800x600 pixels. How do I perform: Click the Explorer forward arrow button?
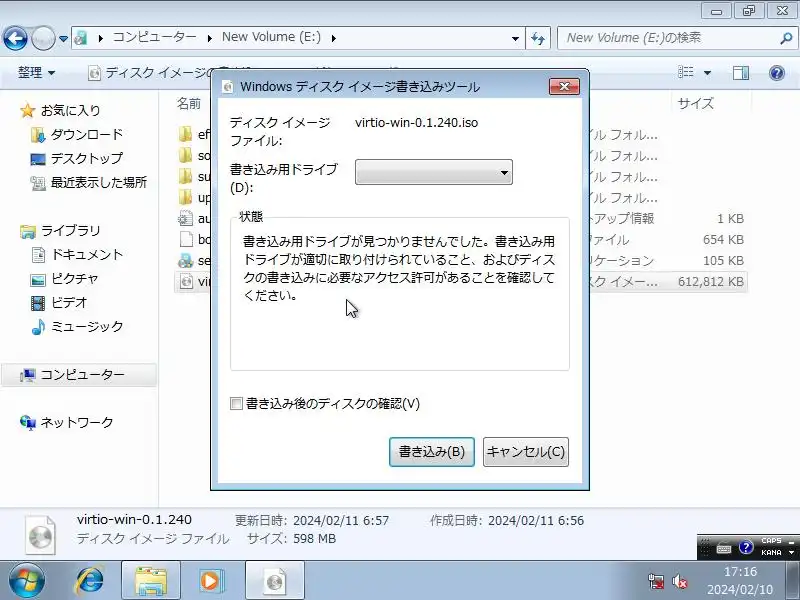point(43,38)
